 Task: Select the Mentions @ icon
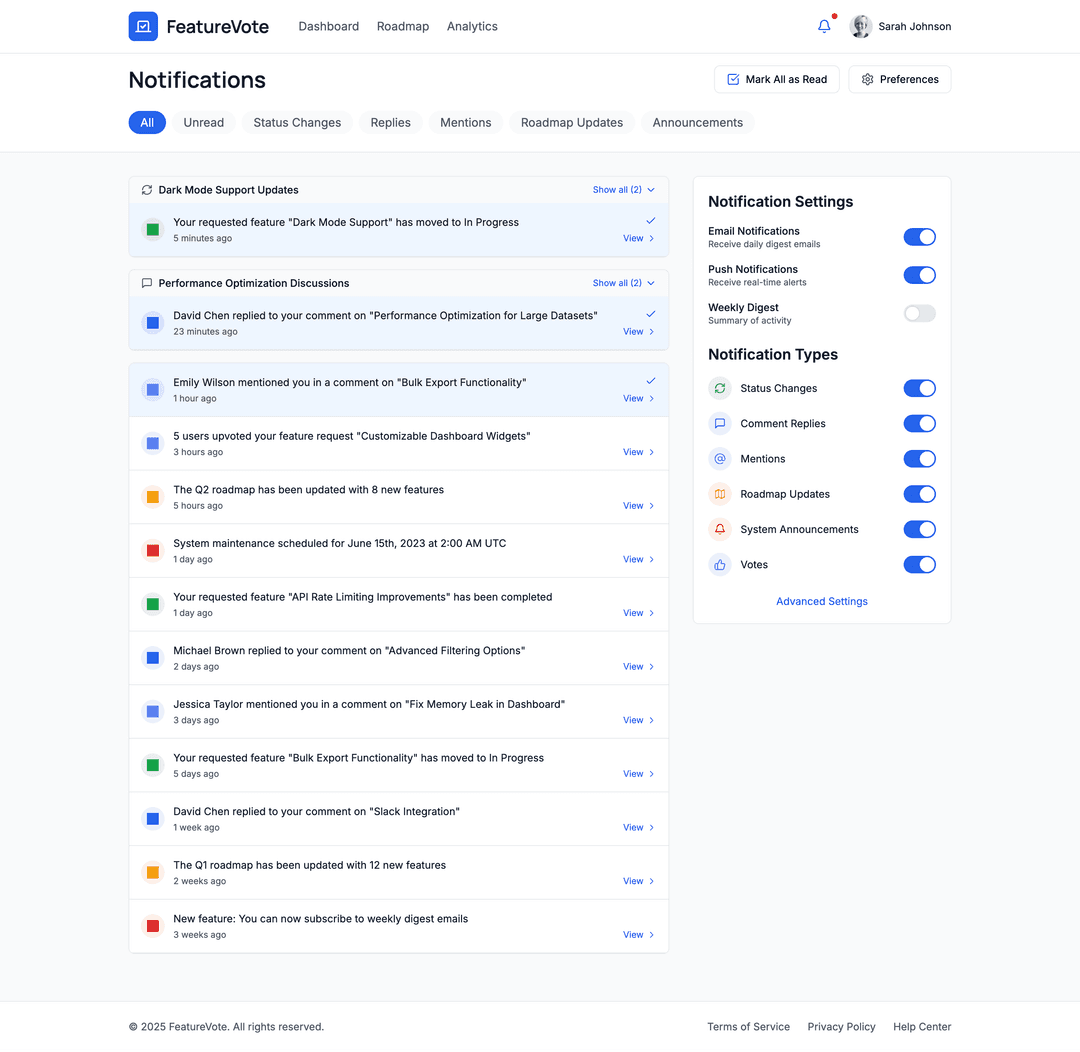719,458
